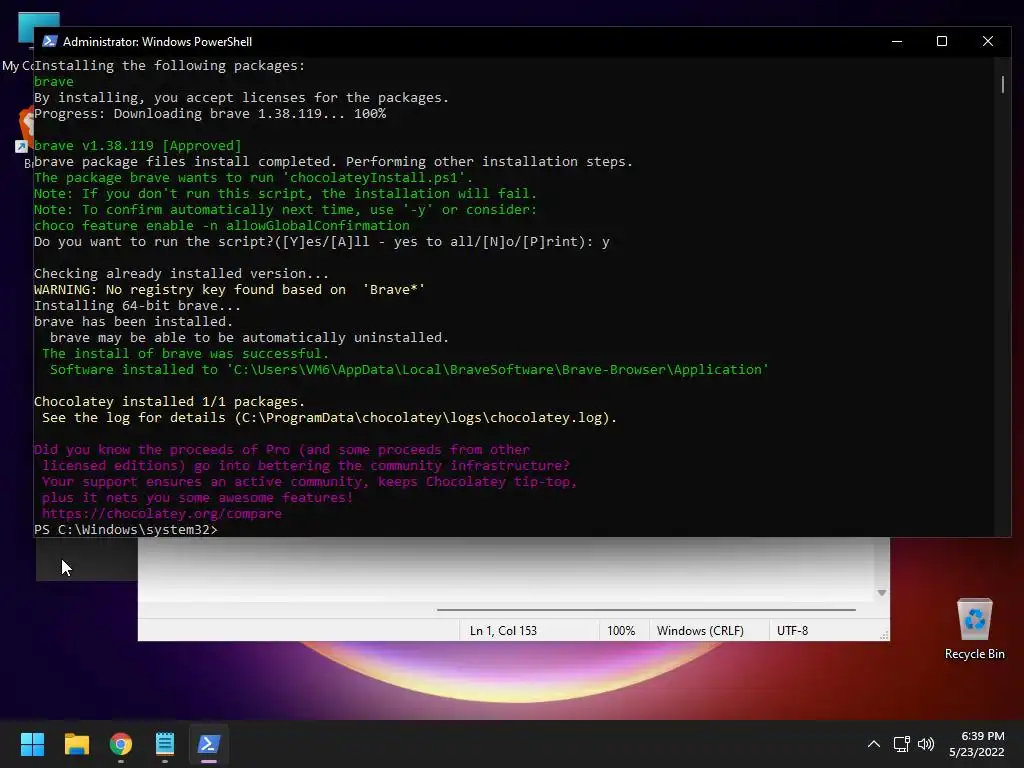The image size is (1024, 768).
Task: Select the PowerShell taskbar icon
Action: pos(209,744)
